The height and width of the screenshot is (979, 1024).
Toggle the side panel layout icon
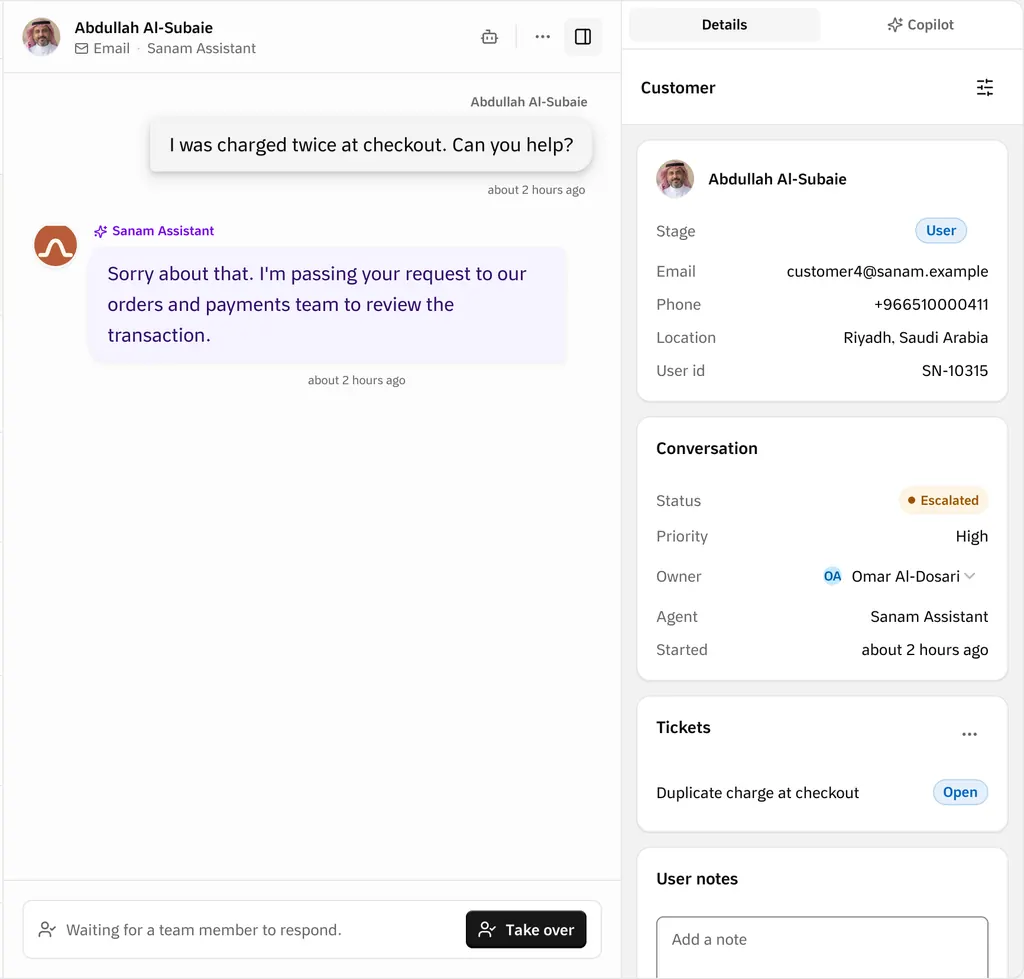coord(583,37)
